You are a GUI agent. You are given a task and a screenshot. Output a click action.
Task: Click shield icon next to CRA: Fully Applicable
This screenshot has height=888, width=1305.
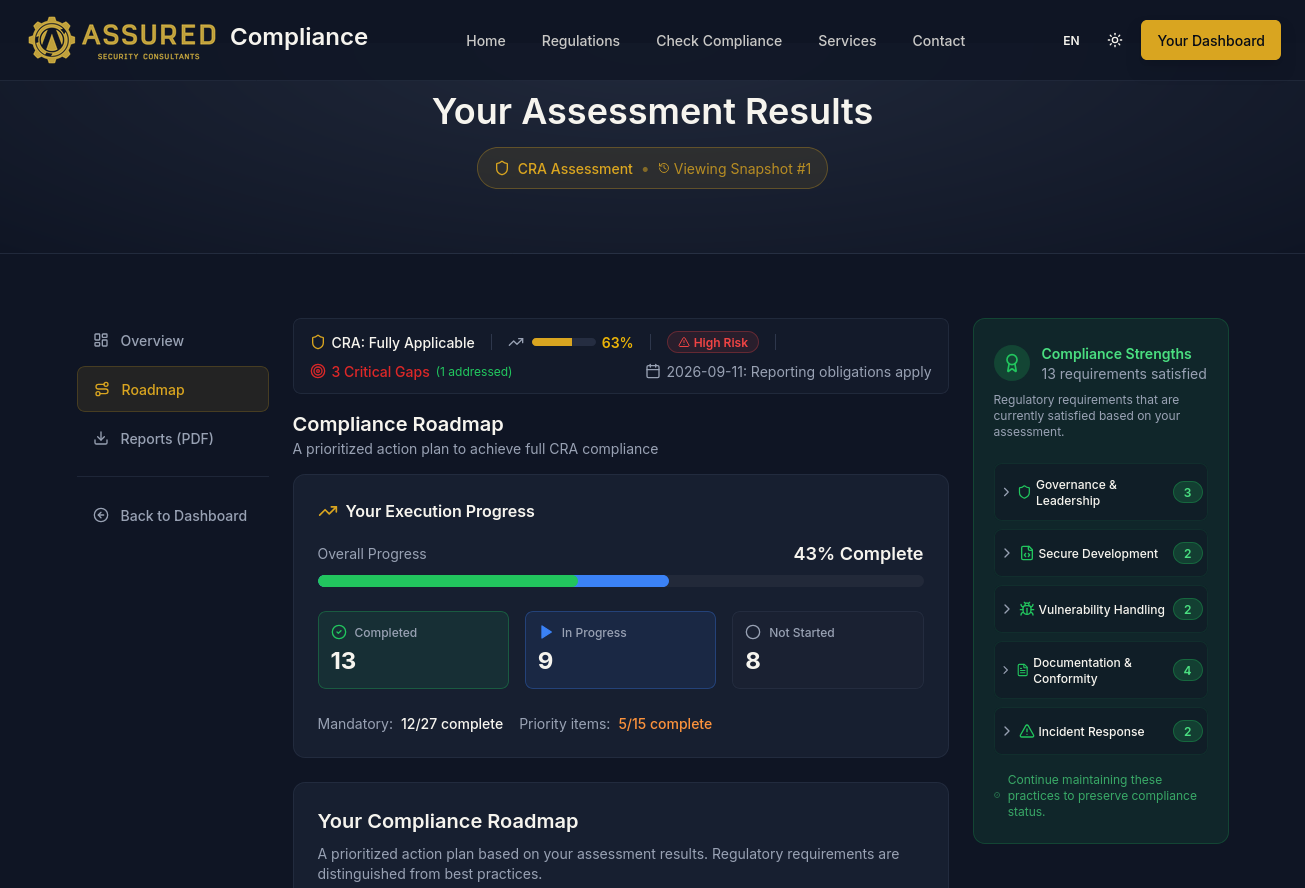point(318,342)
